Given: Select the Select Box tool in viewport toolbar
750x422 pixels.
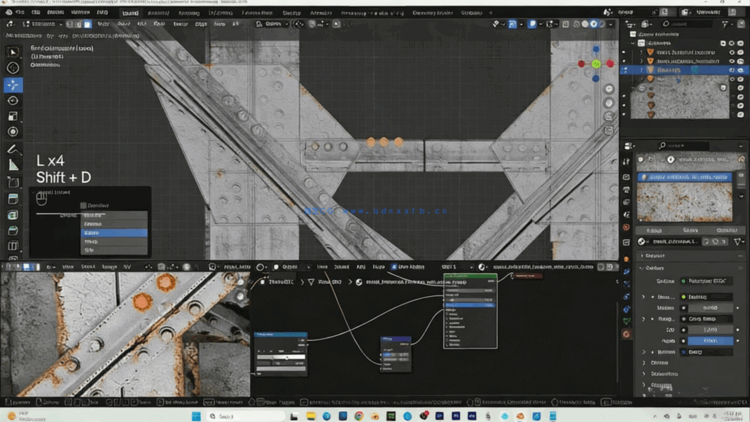Looking at the screenshot, I should pos(13,52).
